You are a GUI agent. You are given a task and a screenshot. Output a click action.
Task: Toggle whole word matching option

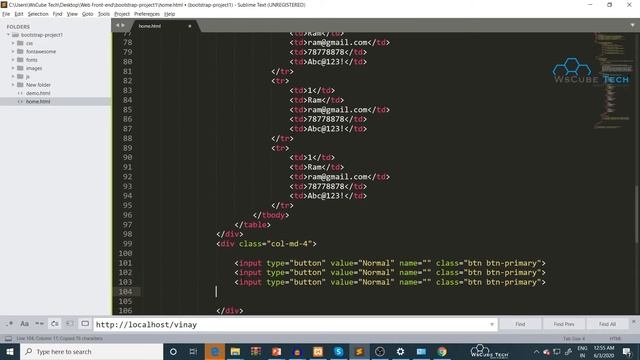point(40,324)
